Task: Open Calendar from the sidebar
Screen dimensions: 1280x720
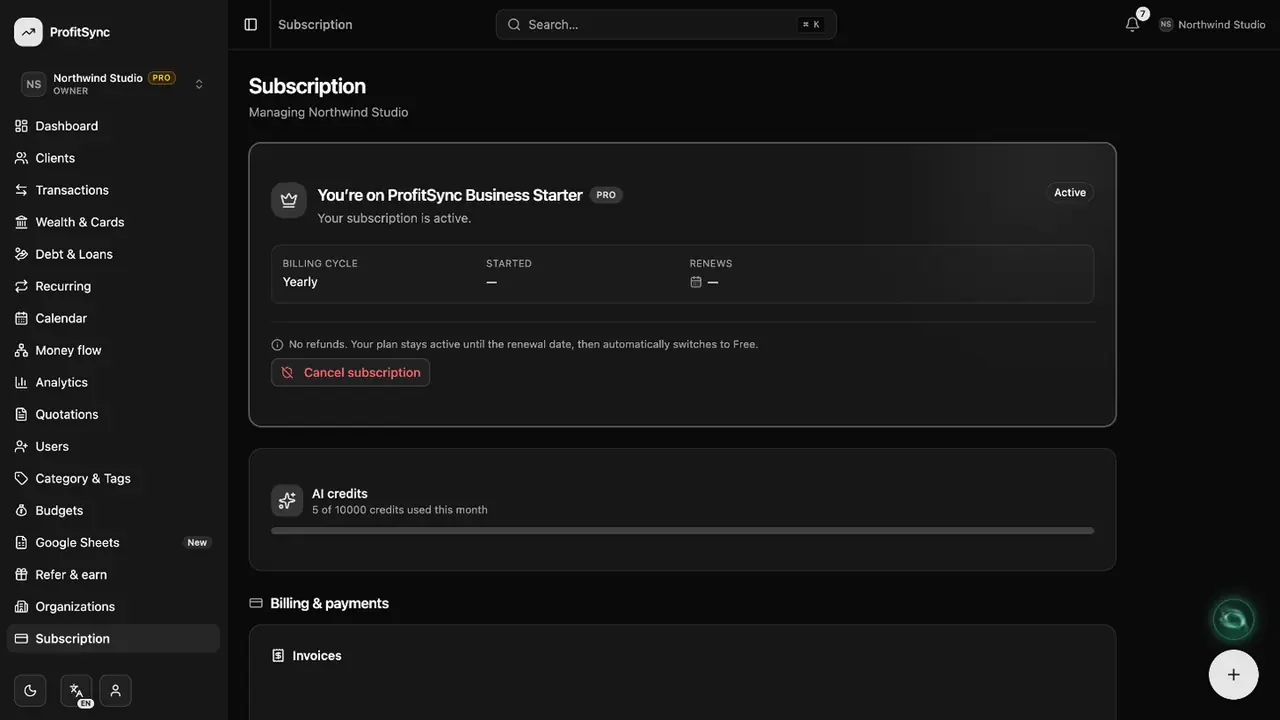Action: click(x=113, y=318)
